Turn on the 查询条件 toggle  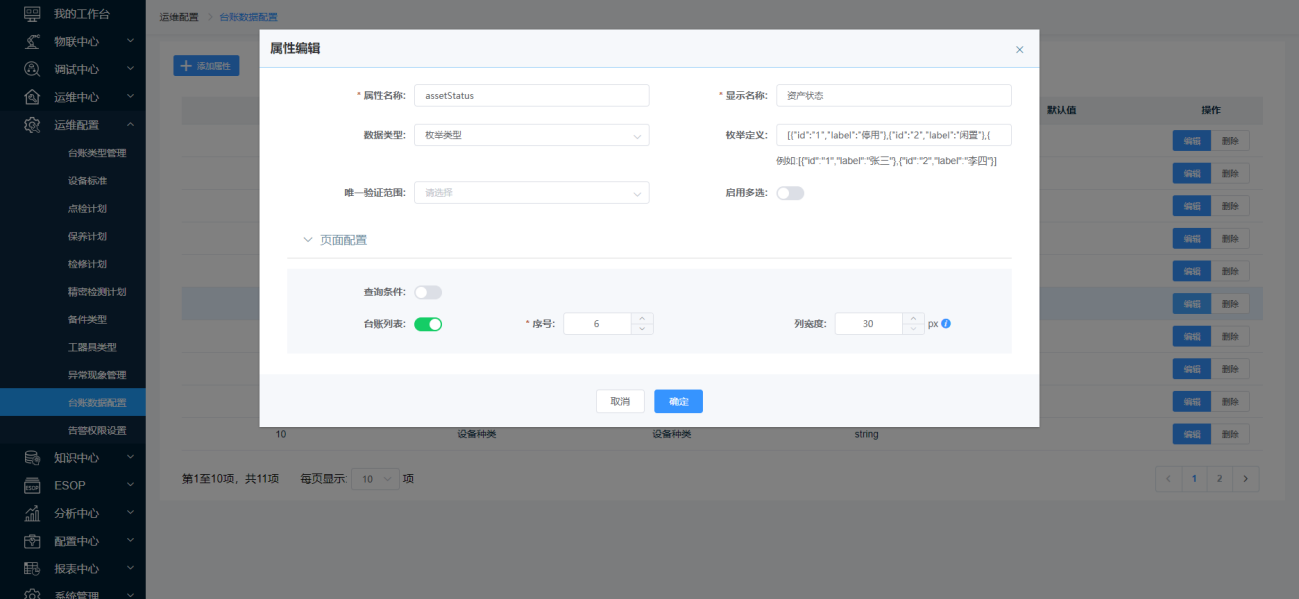coord(428,292)
